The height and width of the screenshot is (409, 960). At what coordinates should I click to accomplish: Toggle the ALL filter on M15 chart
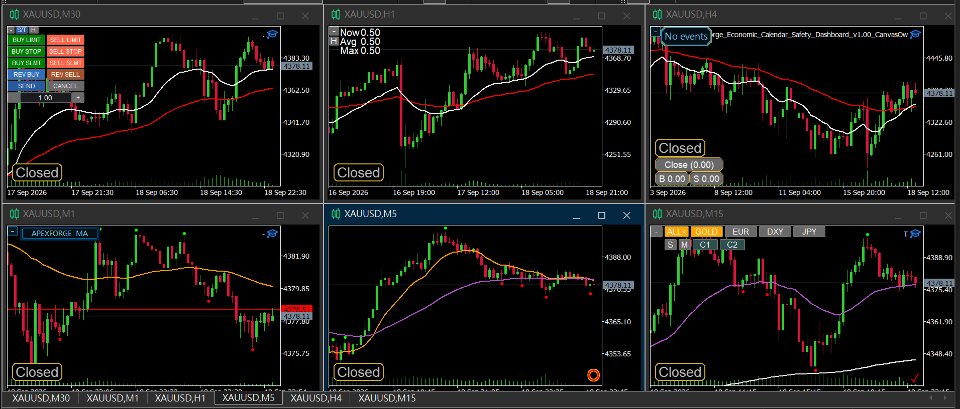tap(677, 231)
